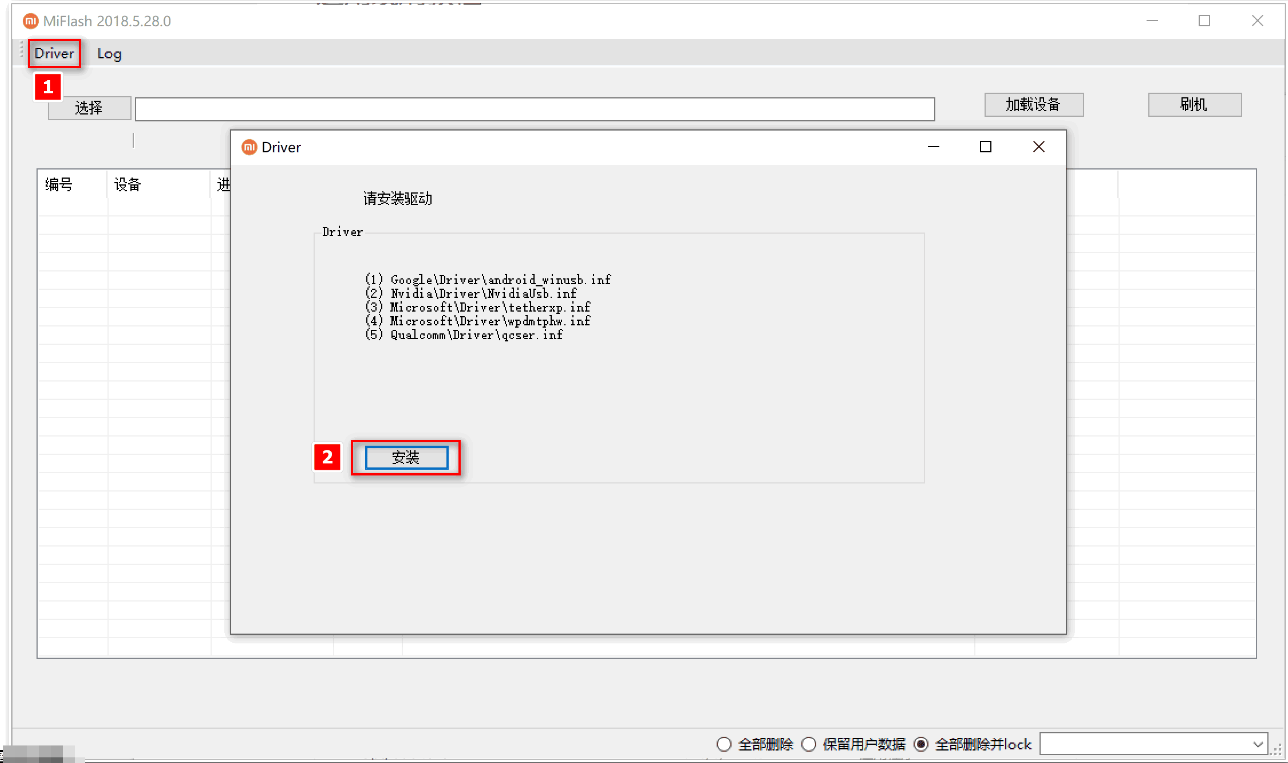Image resolution: width=1288 pixels, height=763 pixels.
Task: Click the 选择 button
Action: point(89,108)
